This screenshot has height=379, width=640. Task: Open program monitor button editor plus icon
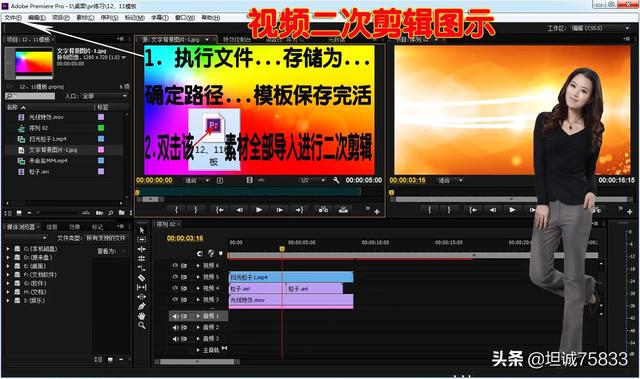point(630,211)
